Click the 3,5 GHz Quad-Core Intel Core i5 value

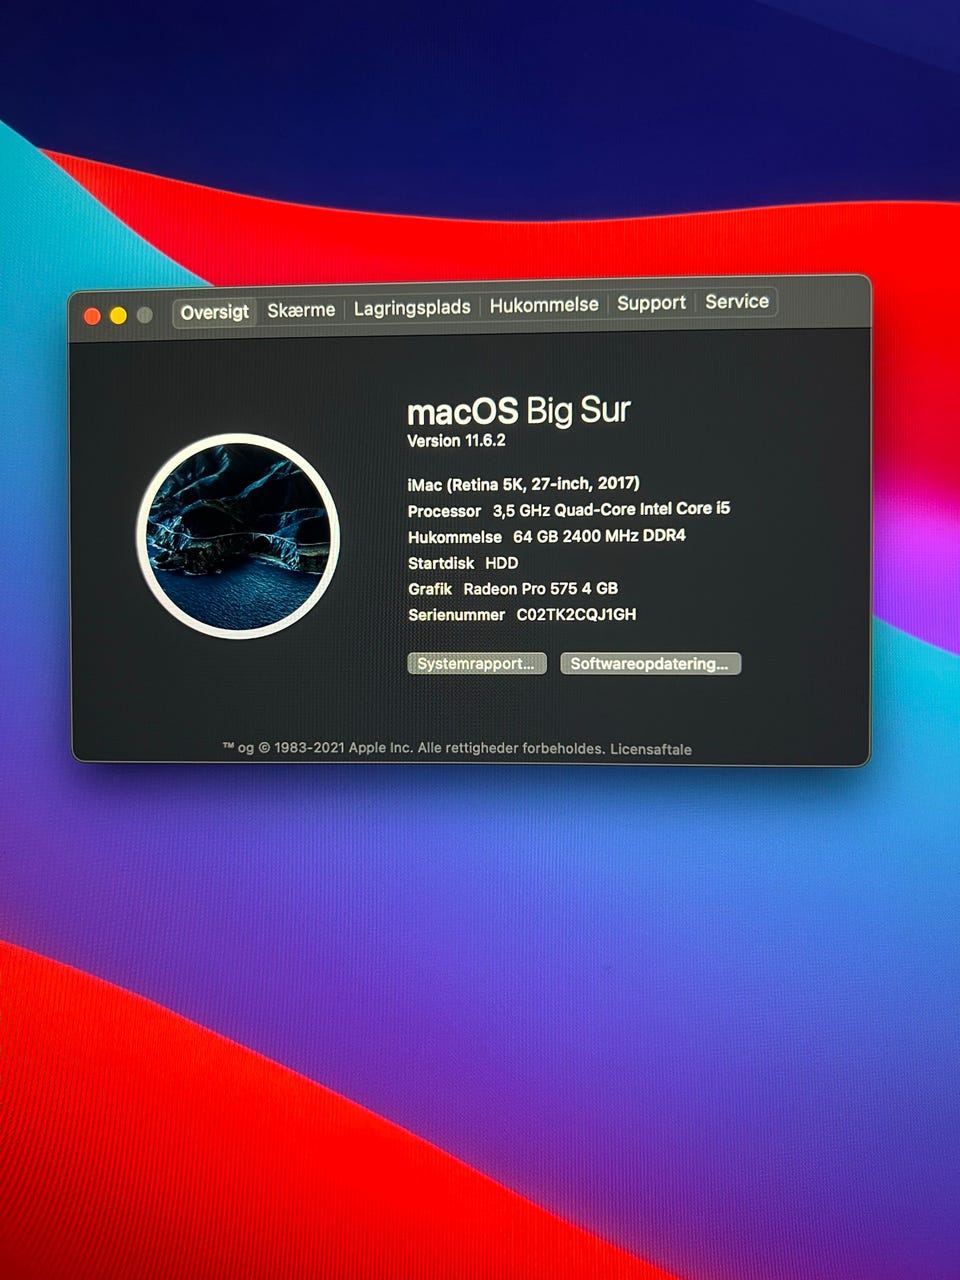pyautogui.click(x=611, y=509)
